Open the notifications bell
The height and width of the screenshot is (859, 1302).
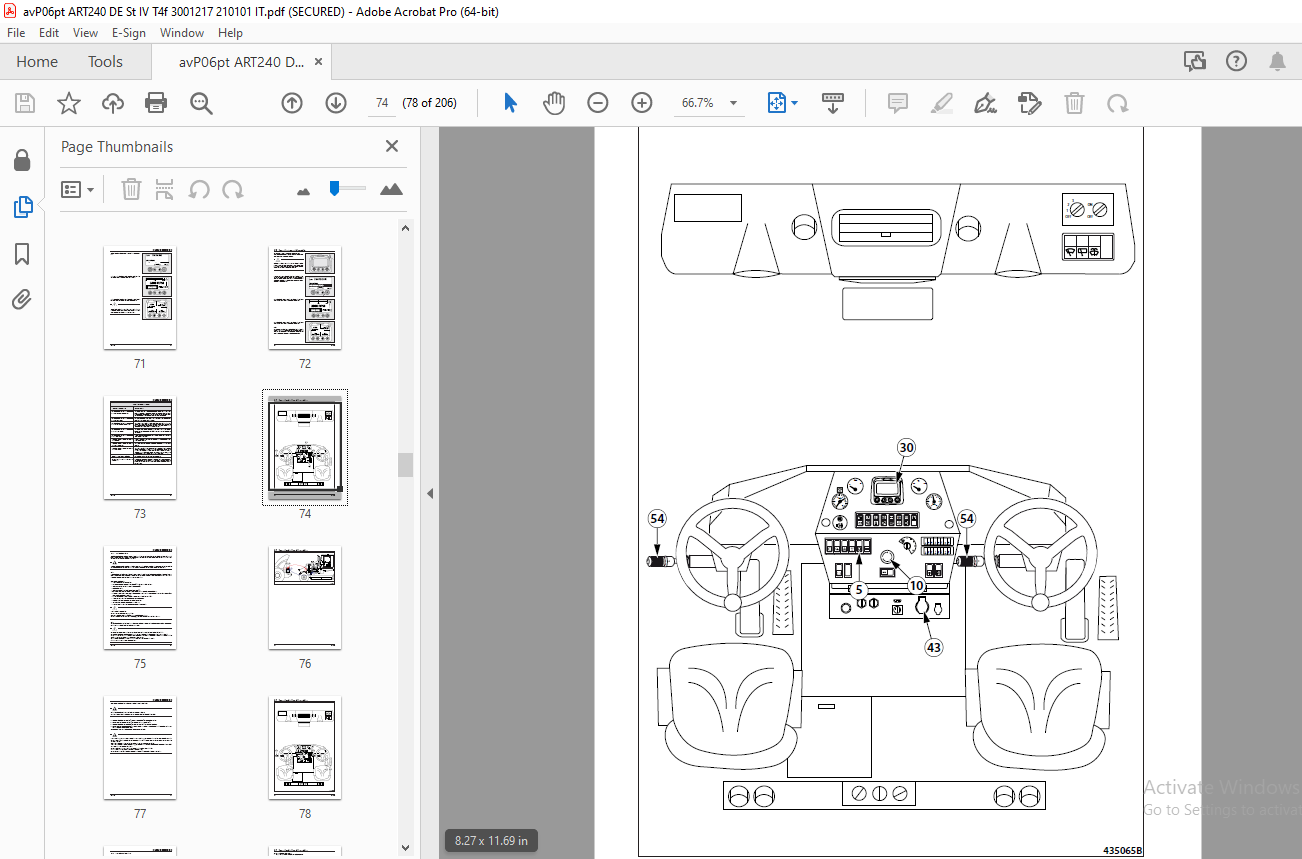(1277, 62)
